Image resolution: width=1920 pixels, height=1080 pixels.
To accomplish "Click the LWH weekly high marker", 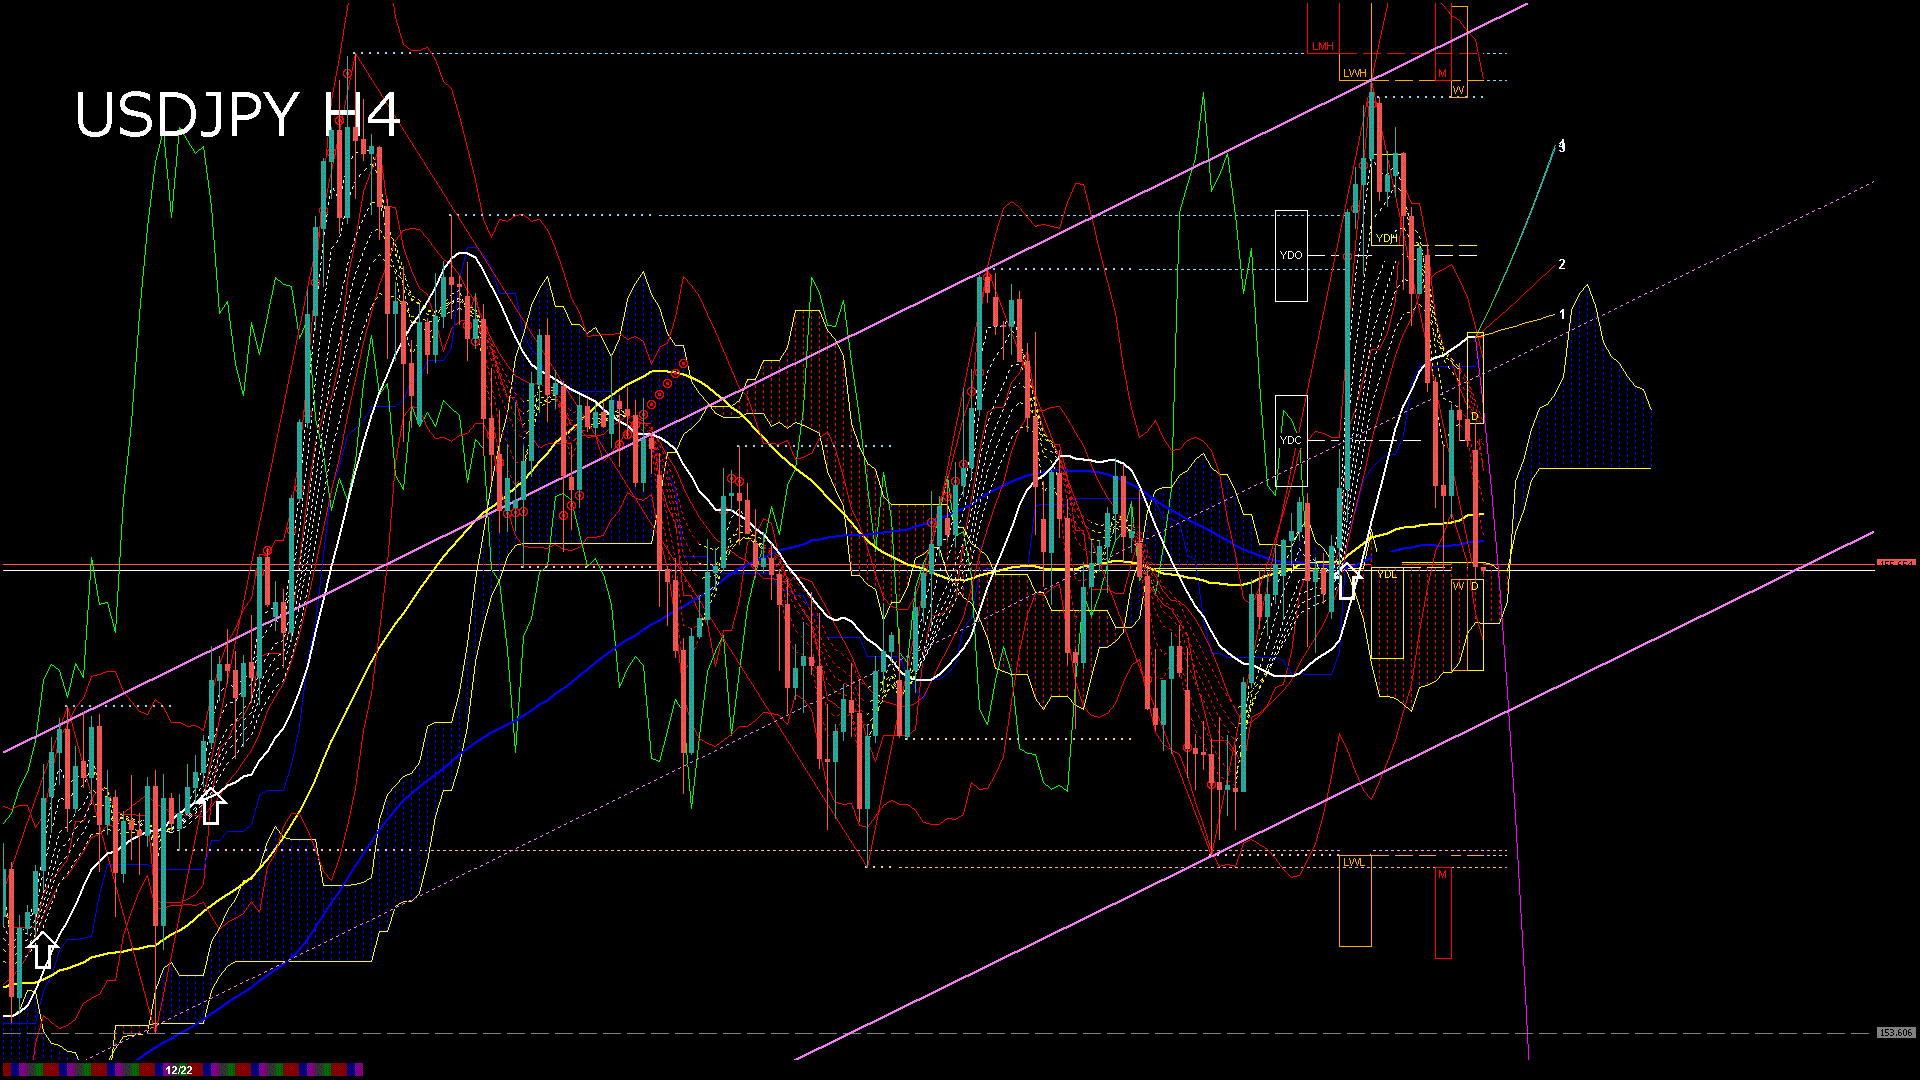I will click(1355, 72).
